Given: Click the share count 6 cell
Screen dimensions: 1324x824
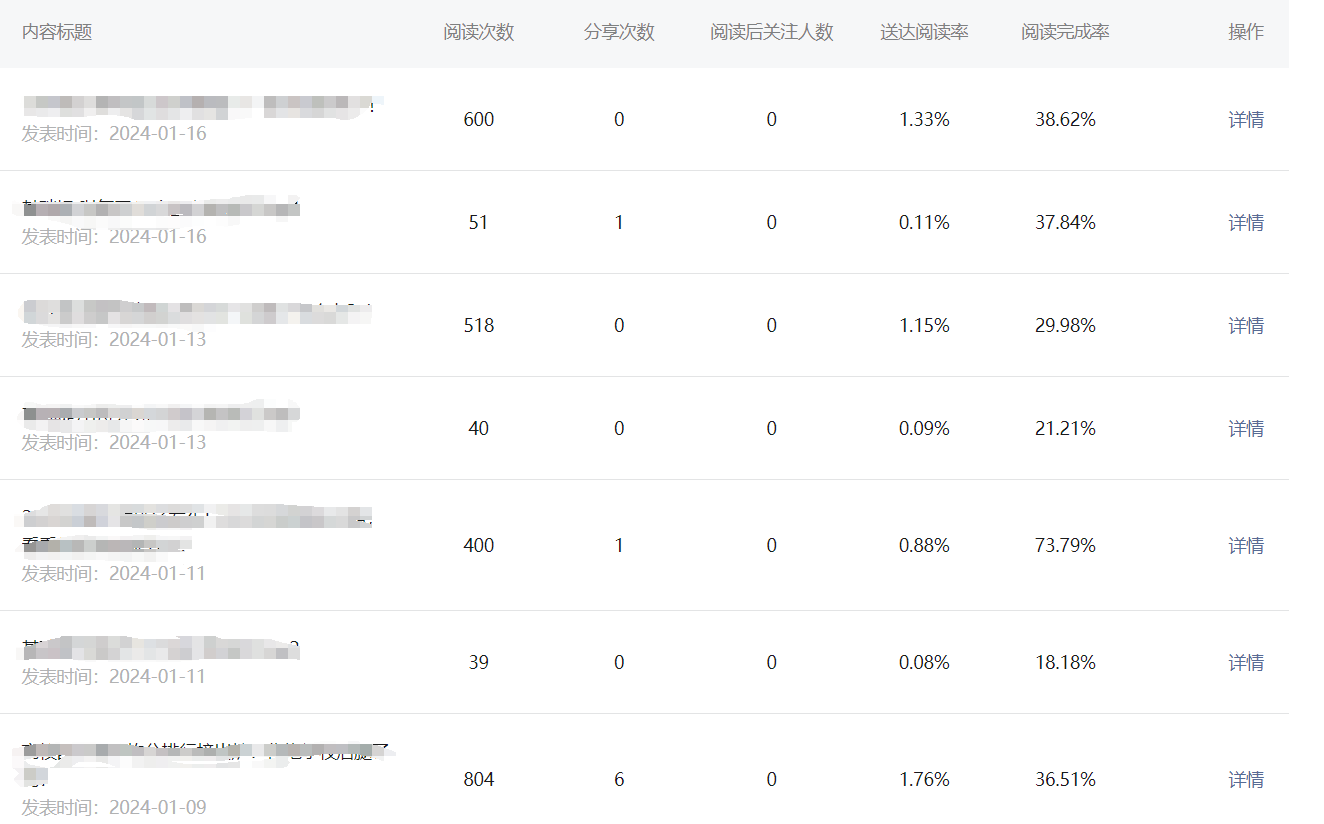Looking at the screenshot, I should click(619, 780).
